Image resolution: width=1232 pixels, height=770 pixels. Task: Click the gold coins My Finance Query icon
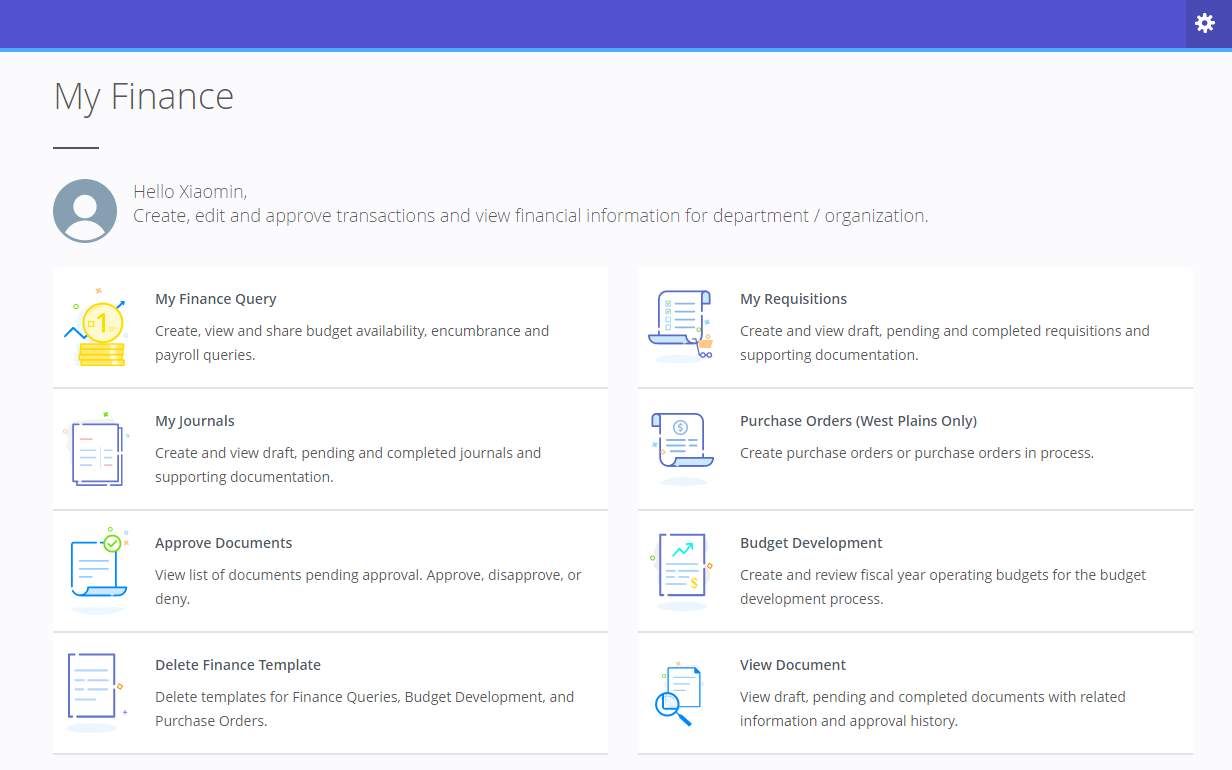point(98,328)
